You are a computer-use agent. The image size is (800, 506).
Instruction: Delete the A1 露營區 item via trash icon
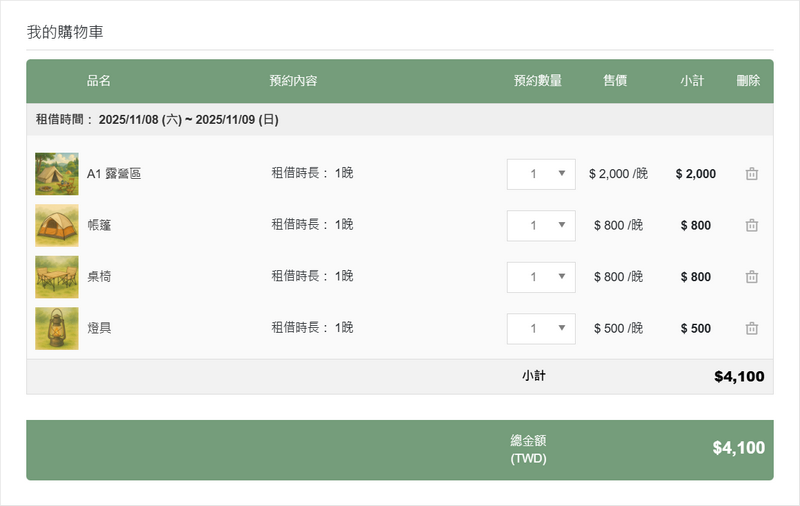[752, 174]
